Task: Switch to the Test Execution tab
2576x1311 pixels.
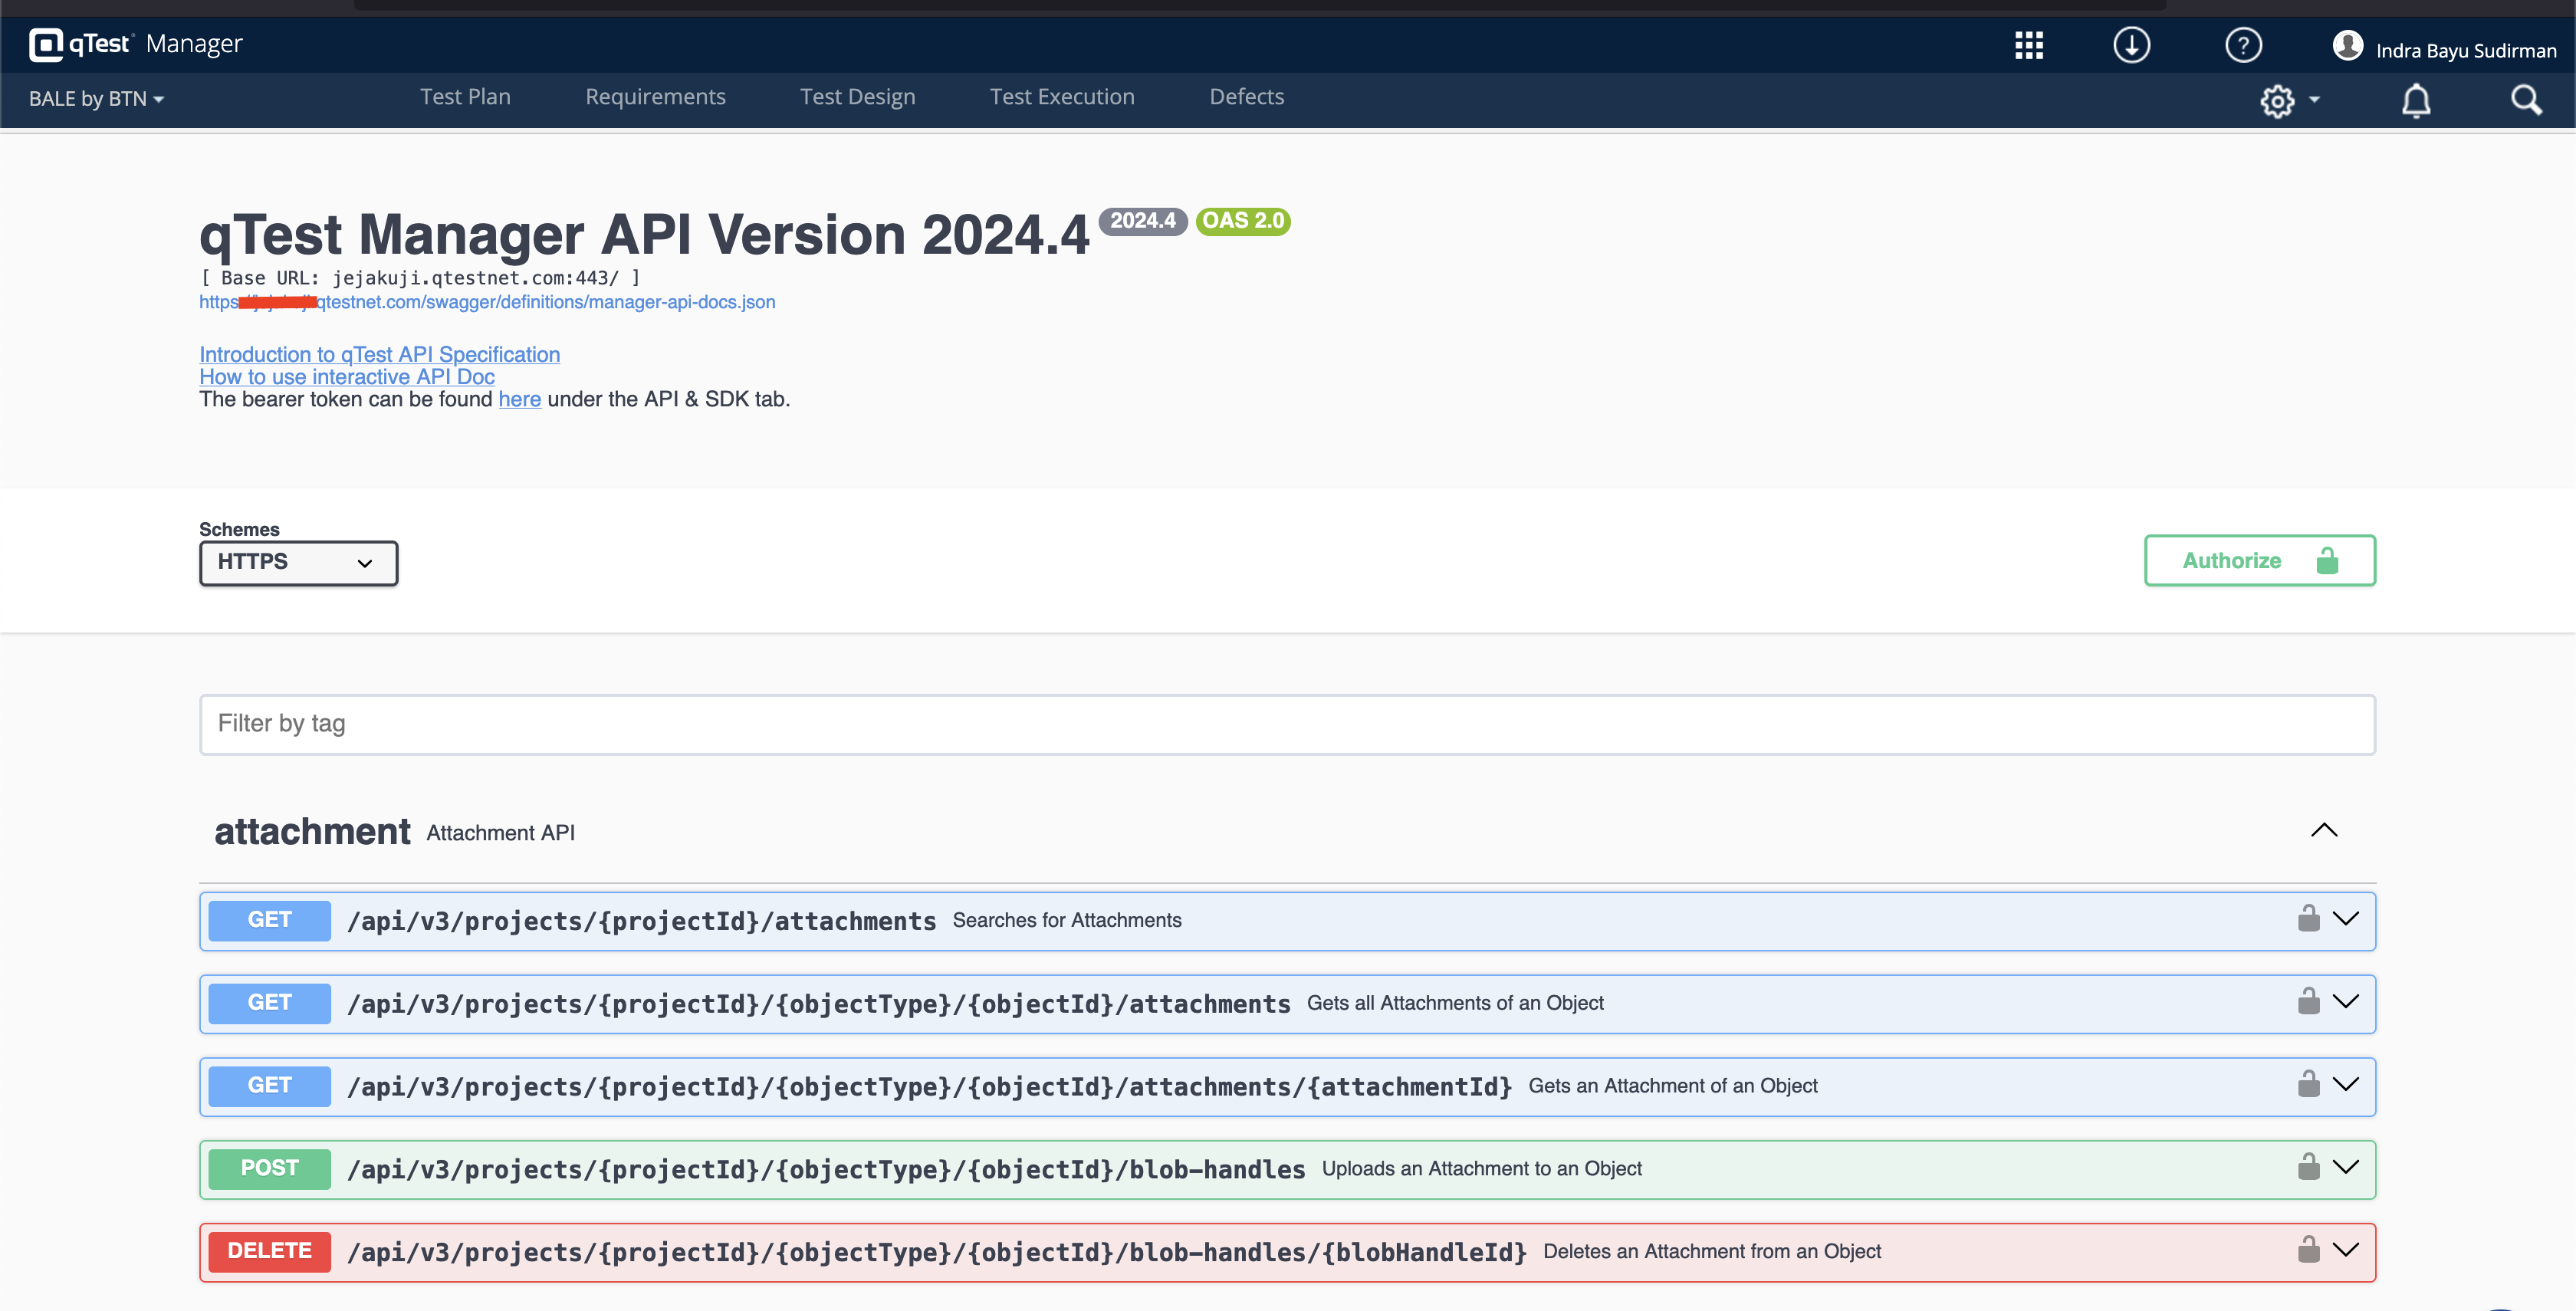Action: [1062, 96]
